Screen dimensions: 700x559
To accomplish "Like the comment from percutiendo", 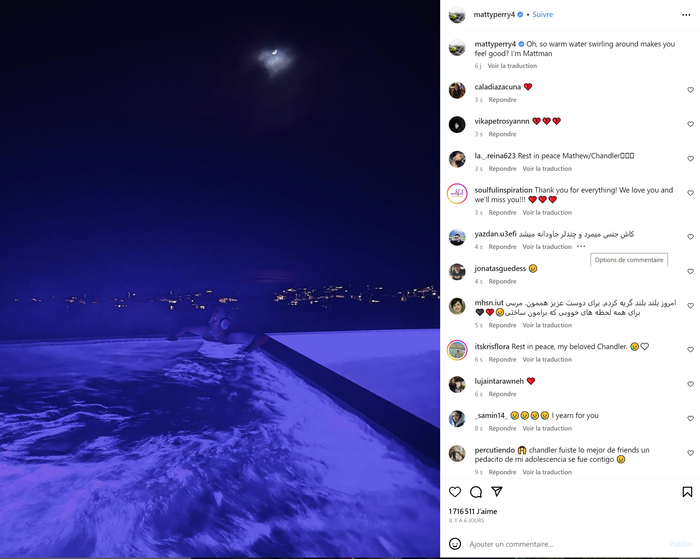I will click(690, 453).
